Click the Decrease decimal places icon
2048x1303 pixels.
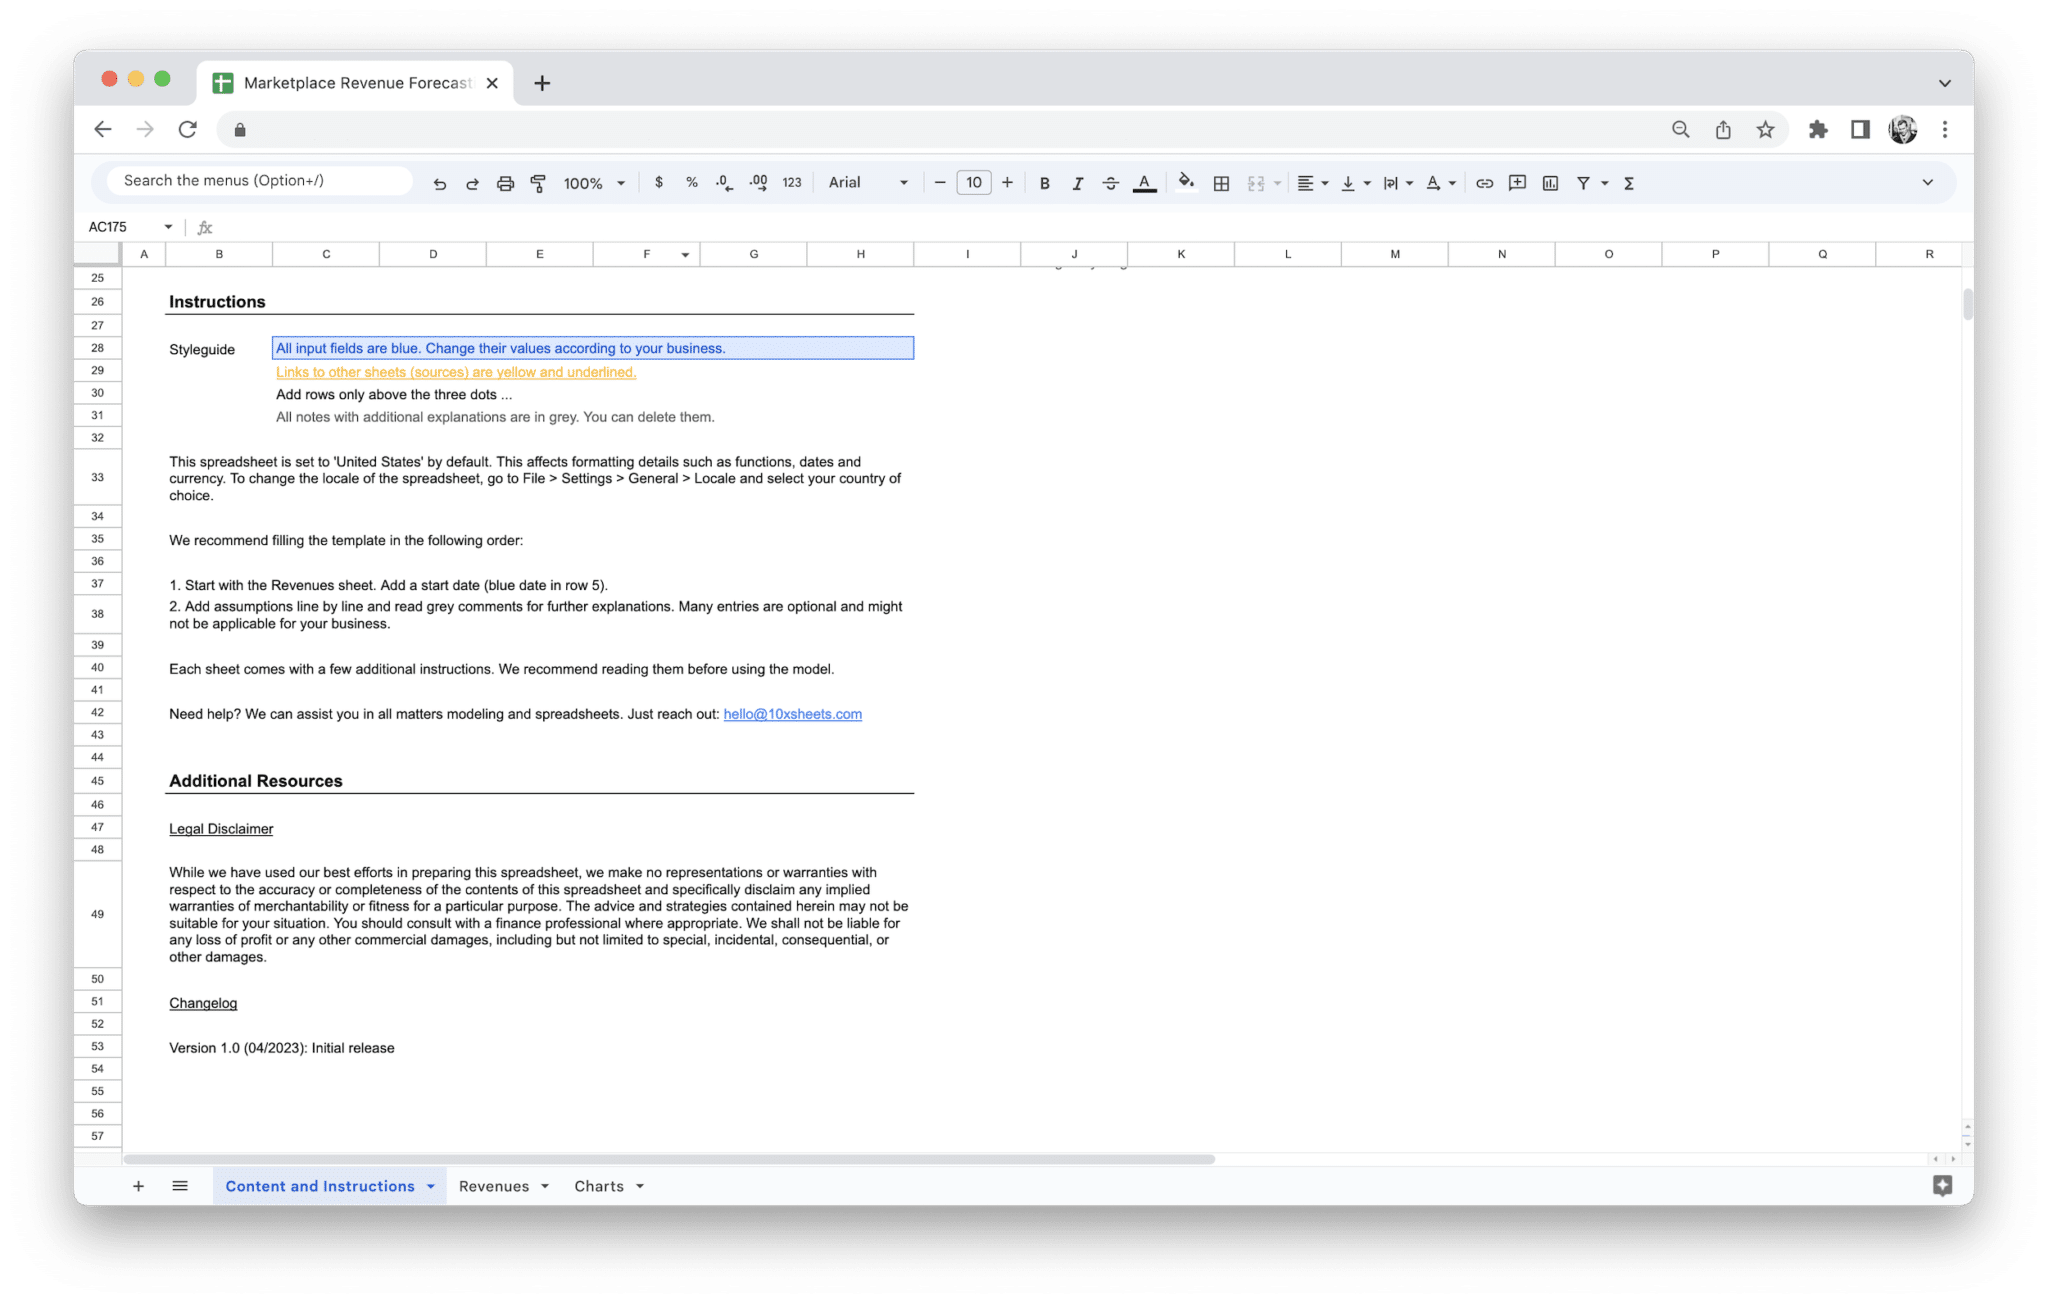[x=723, y=182]
